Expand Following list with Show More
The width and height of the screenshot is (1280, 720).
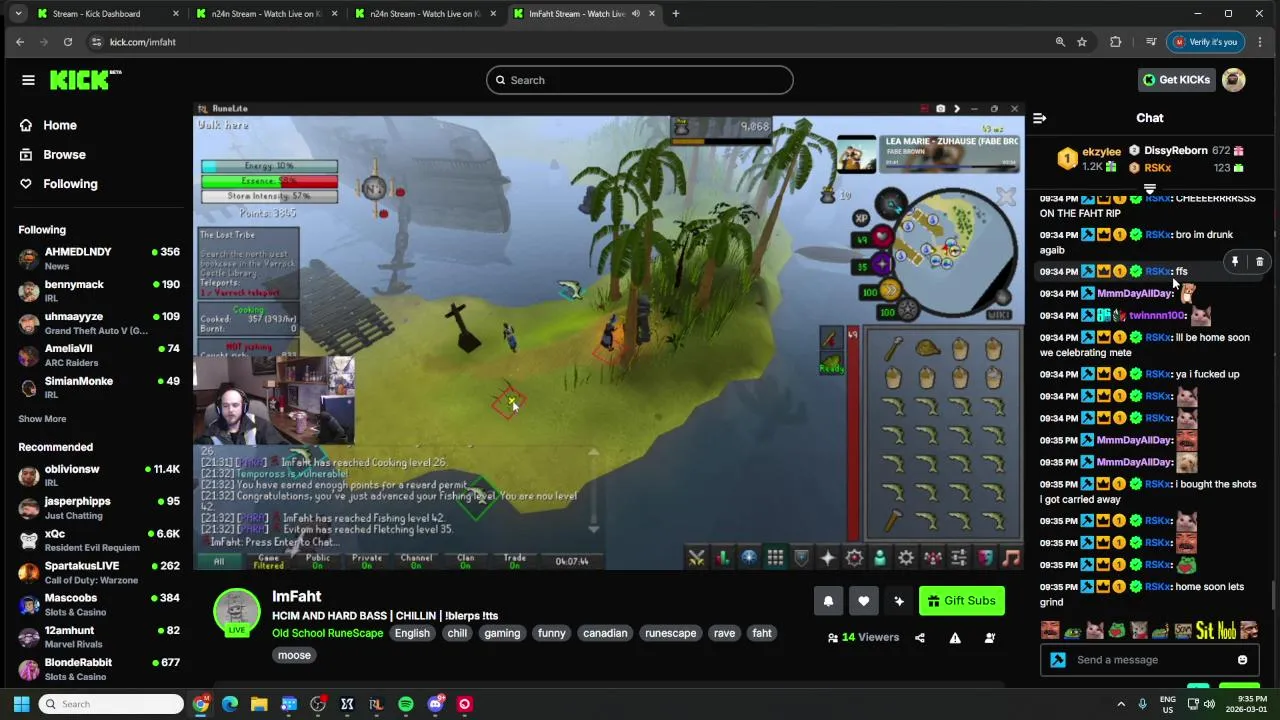tap(42, 419)
